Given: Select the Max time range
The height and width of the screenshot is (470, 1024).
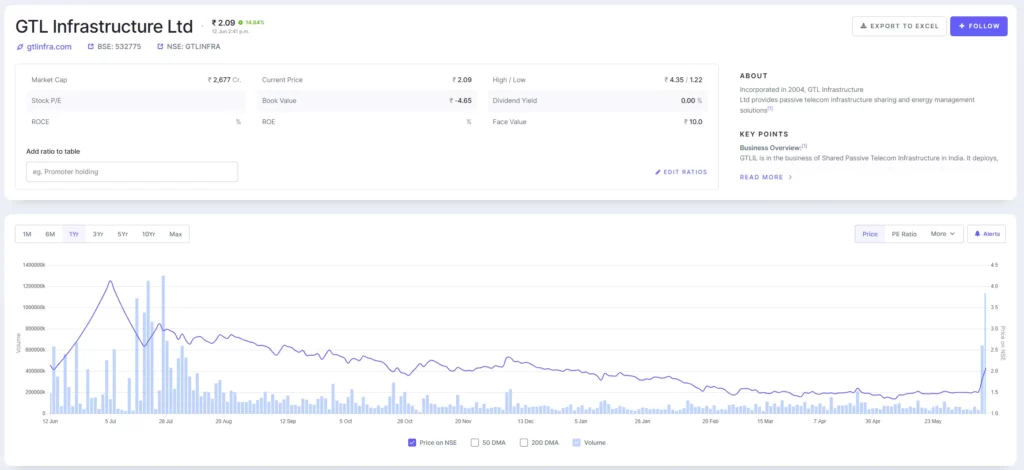Looking at the screenshot, I should (176, 234).
